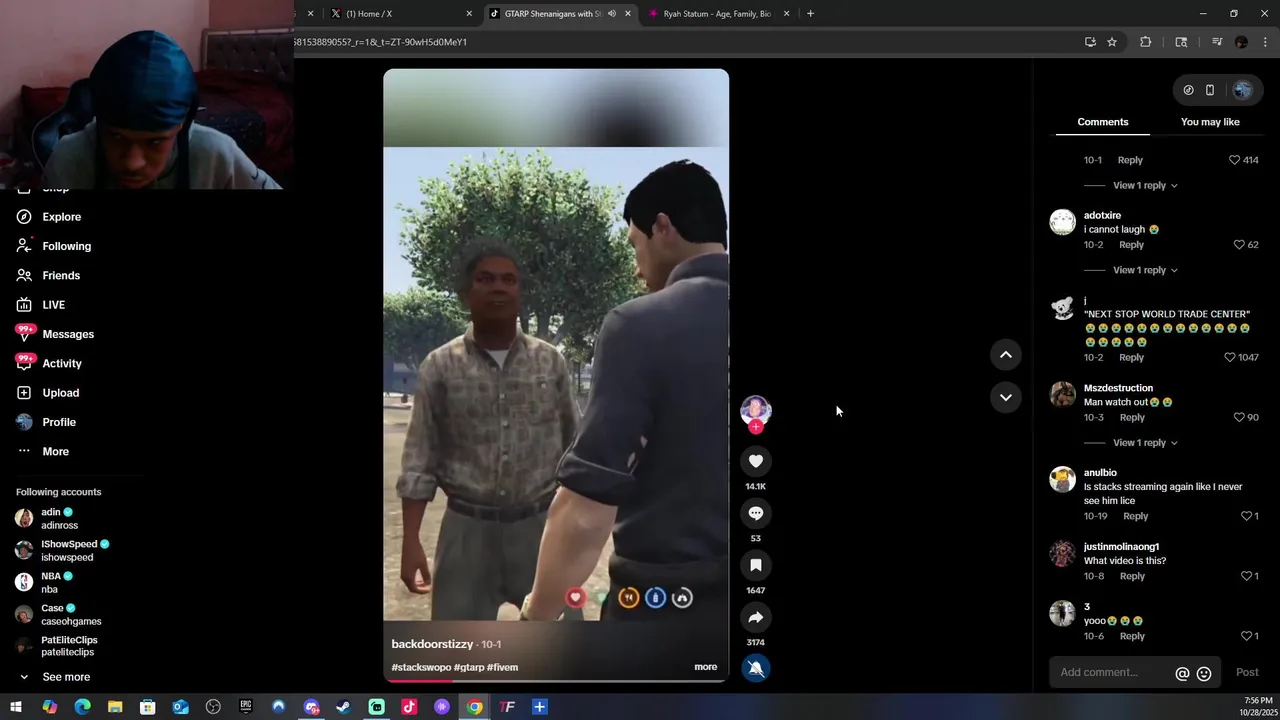
Task: Post the comment
Action: tap(1247, 673)
